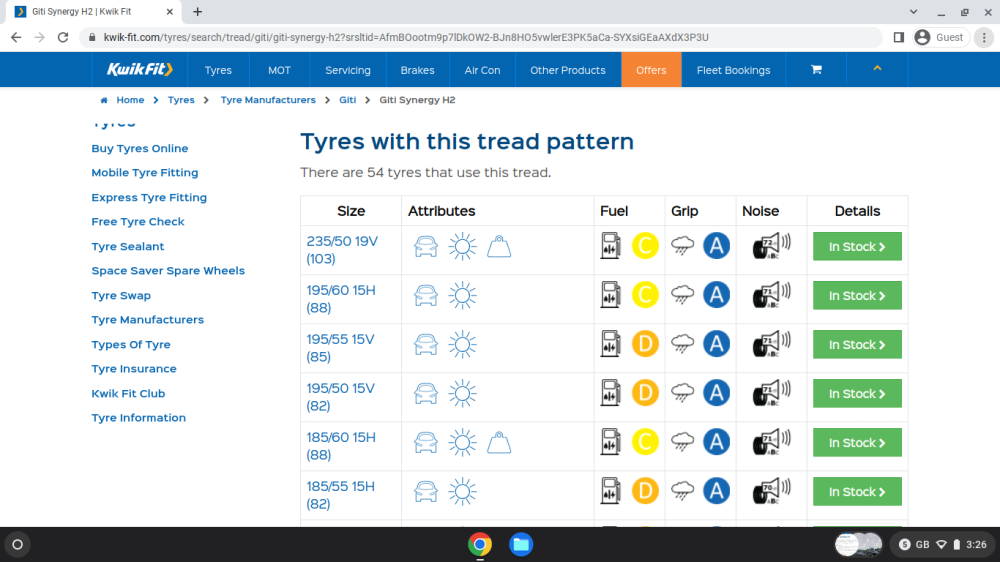This screenshot has height=562, width=1000.
Task: Open the system tray showing time 3:26
Action: [942, 544]
